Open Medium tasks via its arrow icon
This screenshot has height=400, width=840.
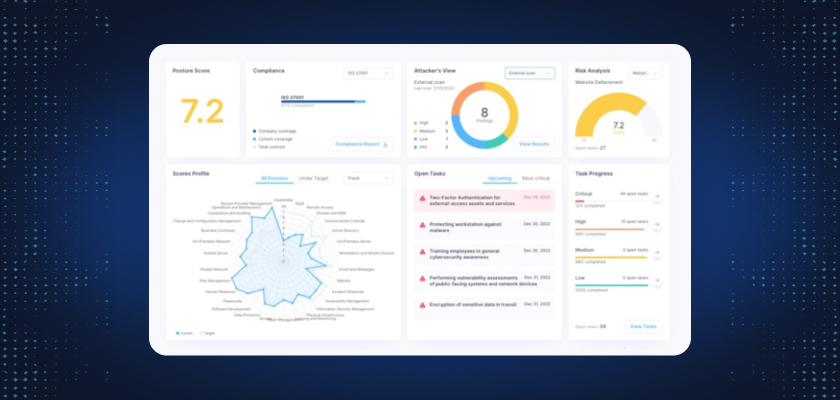point(655,252)
